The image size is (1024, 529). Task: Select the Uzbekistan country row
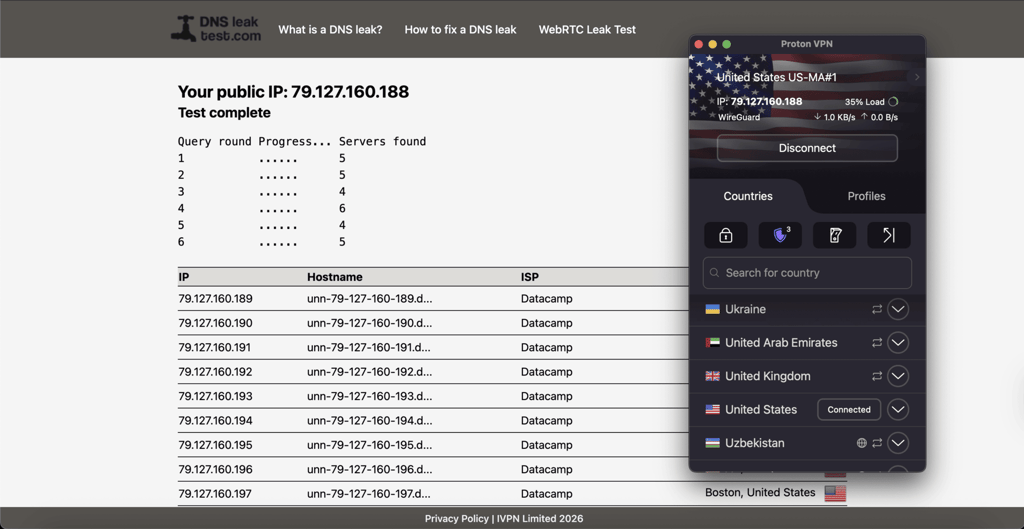pos(807,443)
